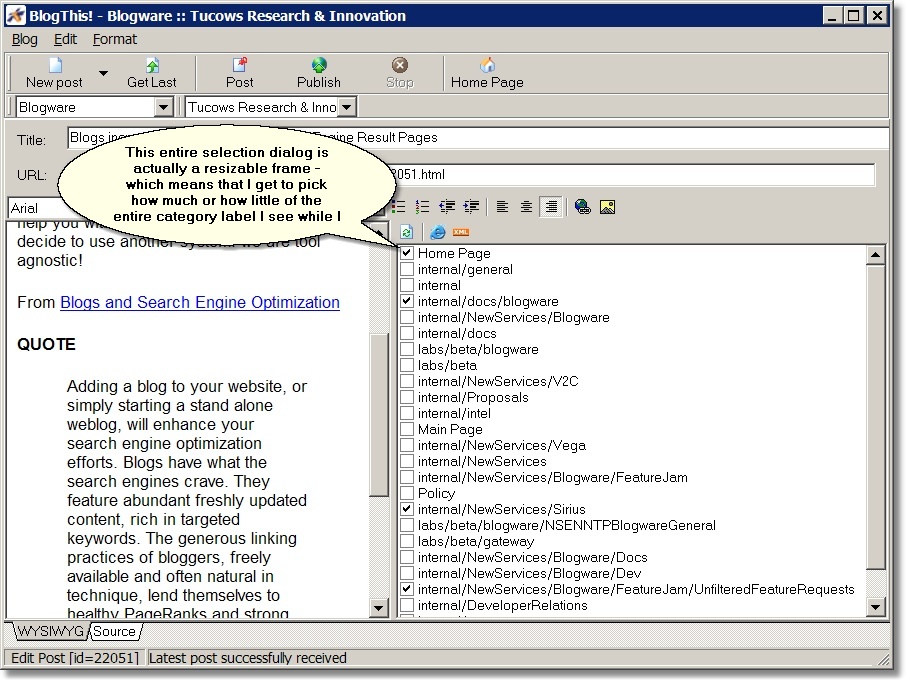The image size is (906, 682).
Task: Open the Format menu
Action: click(115, 39)
